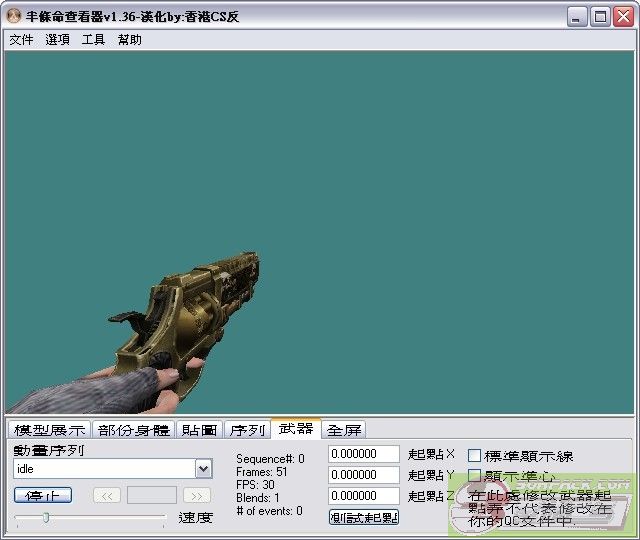Click the previous frame << button
This screenshot has height=540, width=640.
click(107, 496)
